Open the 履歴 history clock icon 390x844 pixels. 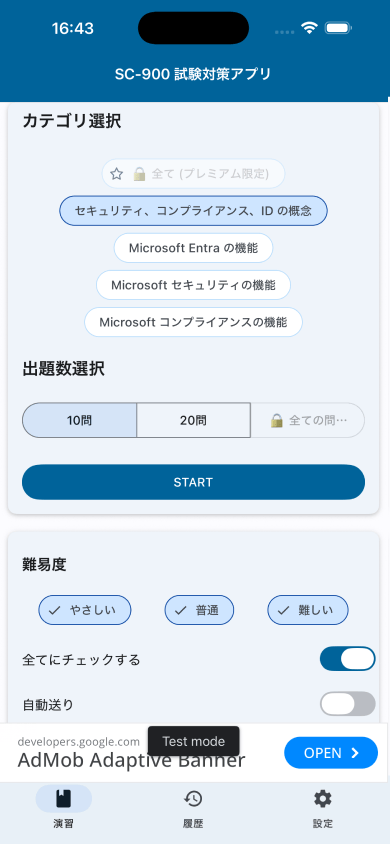193,799
